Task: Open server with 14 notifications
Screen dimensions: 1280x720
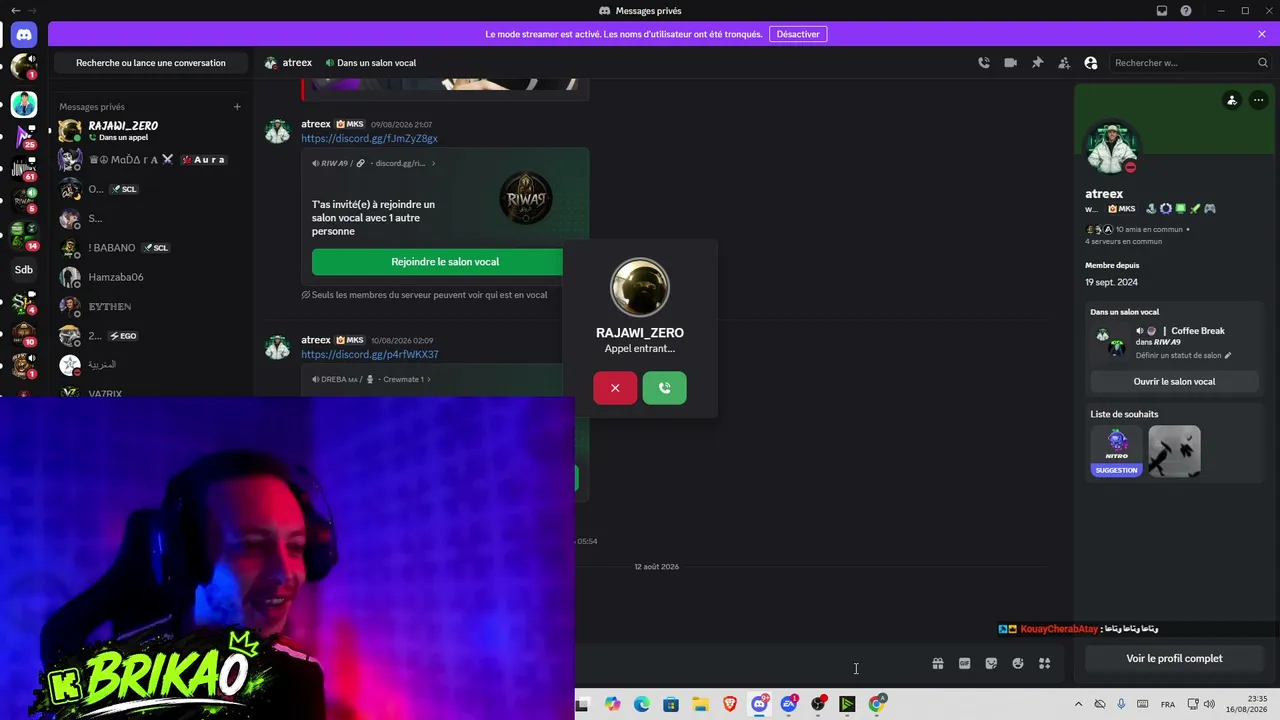Action: point(24,236)
